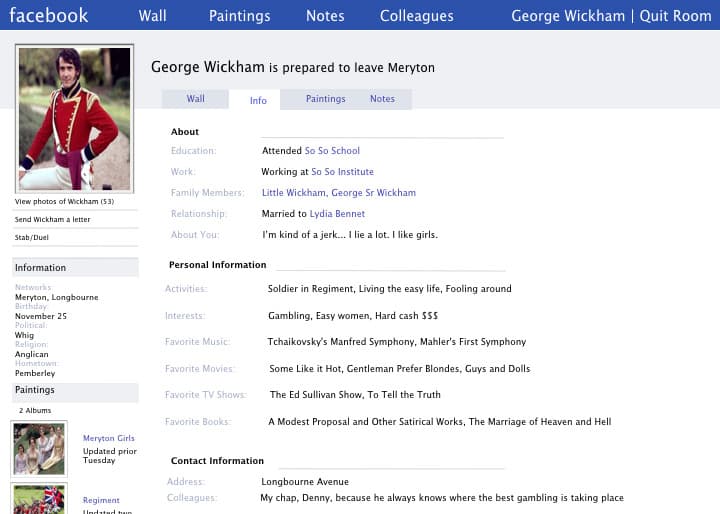Click the Stab/Duel link
This screenshot has height=514, width=720.
point(32,238)
